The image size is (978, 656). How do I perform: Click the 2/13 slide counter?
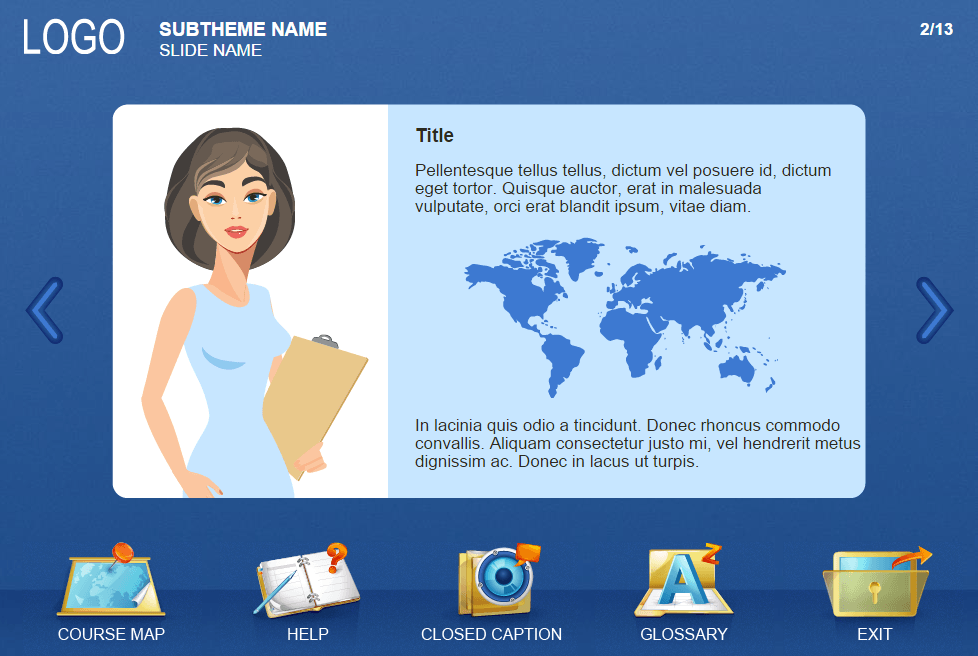[936, 29]
